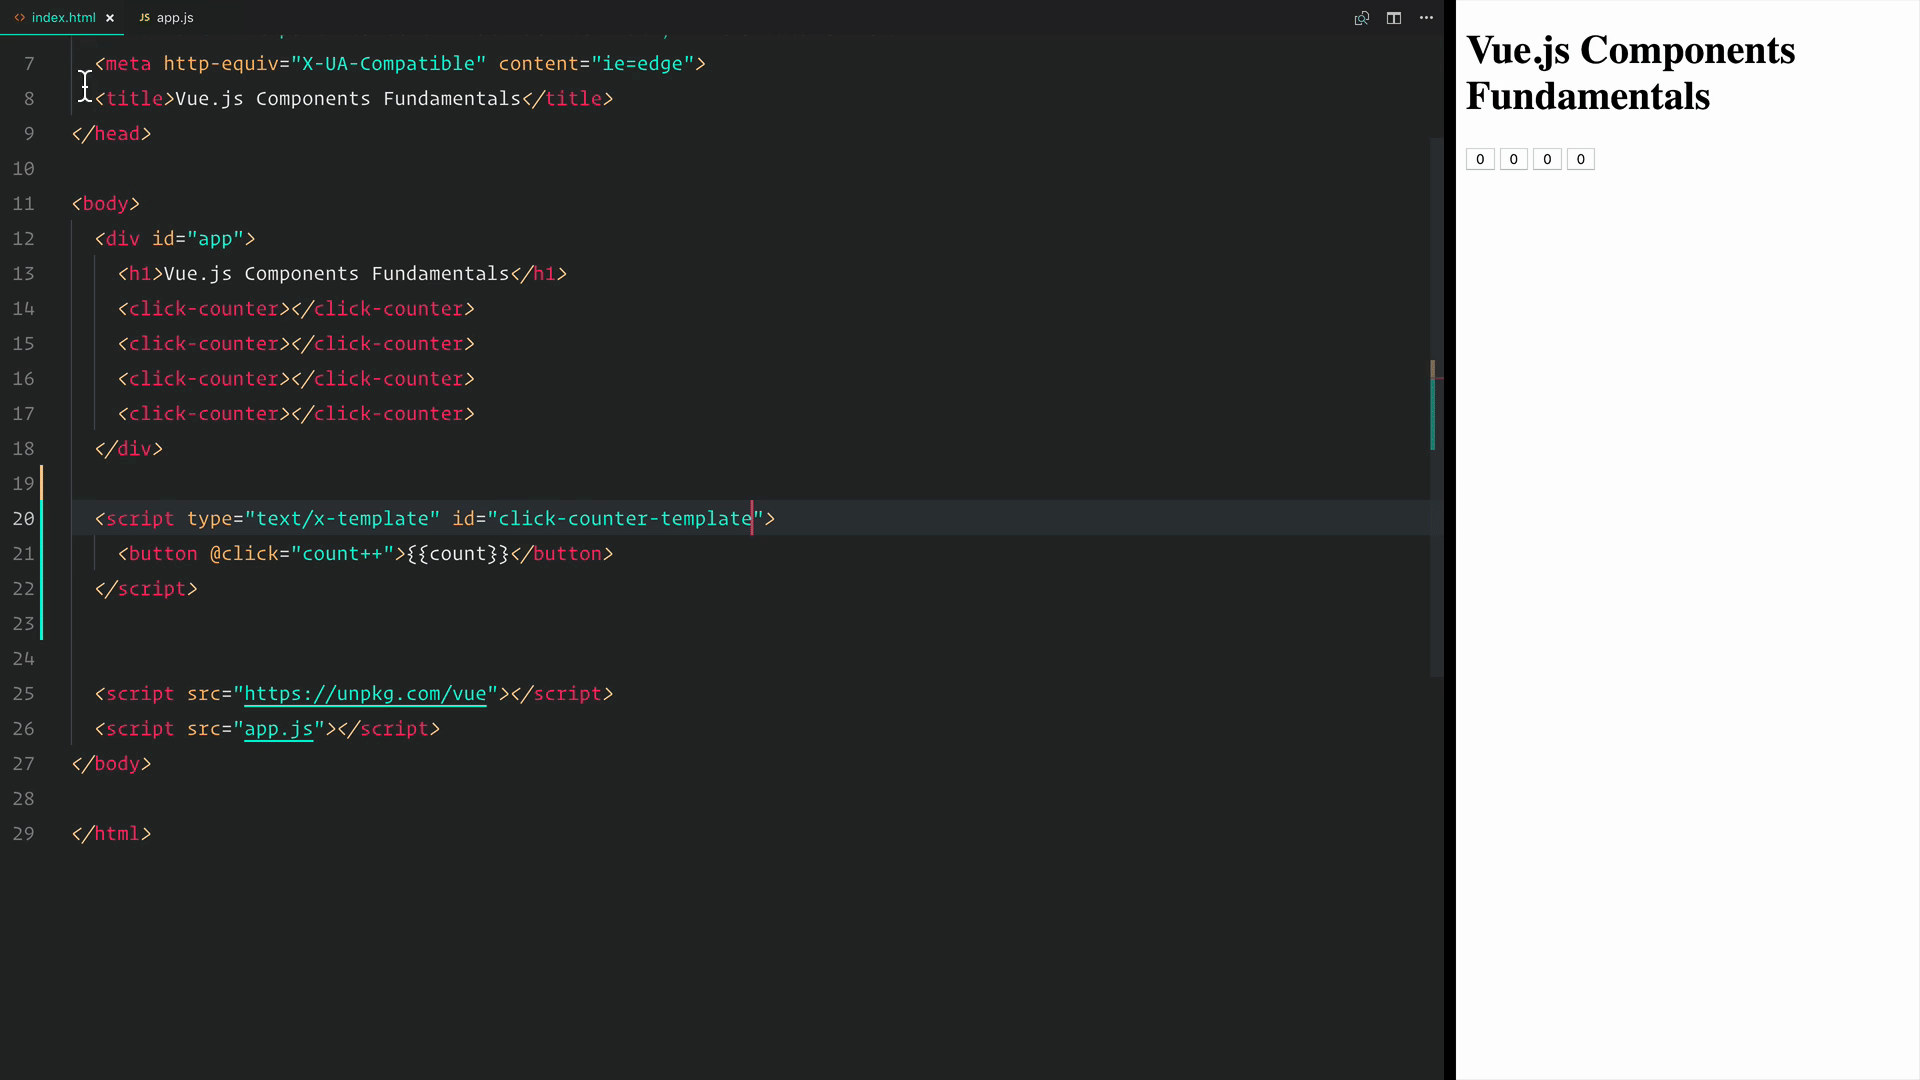Screen dimensions: 1920x1080
Task: Click the "count++" click handler text
Action: [342, 554]
